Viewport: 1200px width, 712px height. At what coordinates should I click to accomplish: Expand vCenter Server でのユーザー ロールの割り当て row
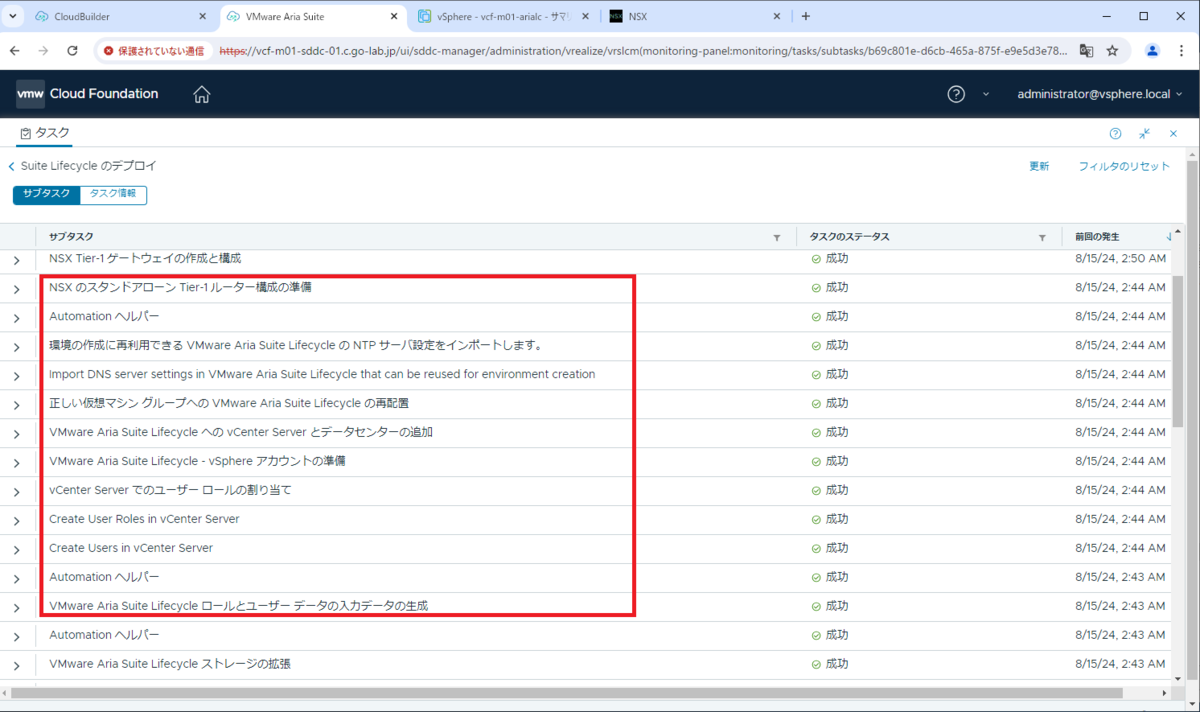pos(17,492)
